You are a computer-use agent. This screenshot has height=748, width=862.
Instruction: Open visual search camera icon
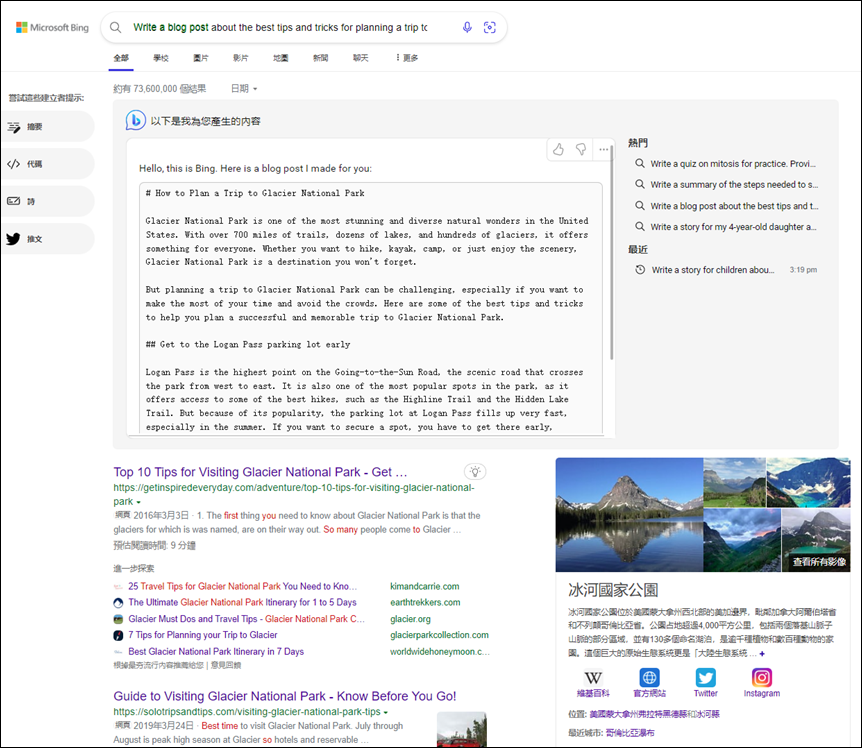(x=489, y=27)
